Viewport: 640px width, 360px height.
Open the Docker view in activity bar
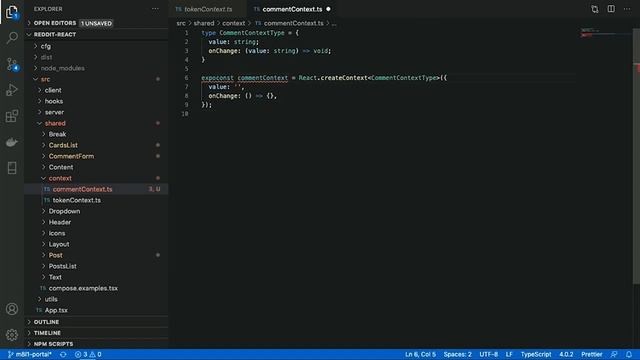coord(12,142)
